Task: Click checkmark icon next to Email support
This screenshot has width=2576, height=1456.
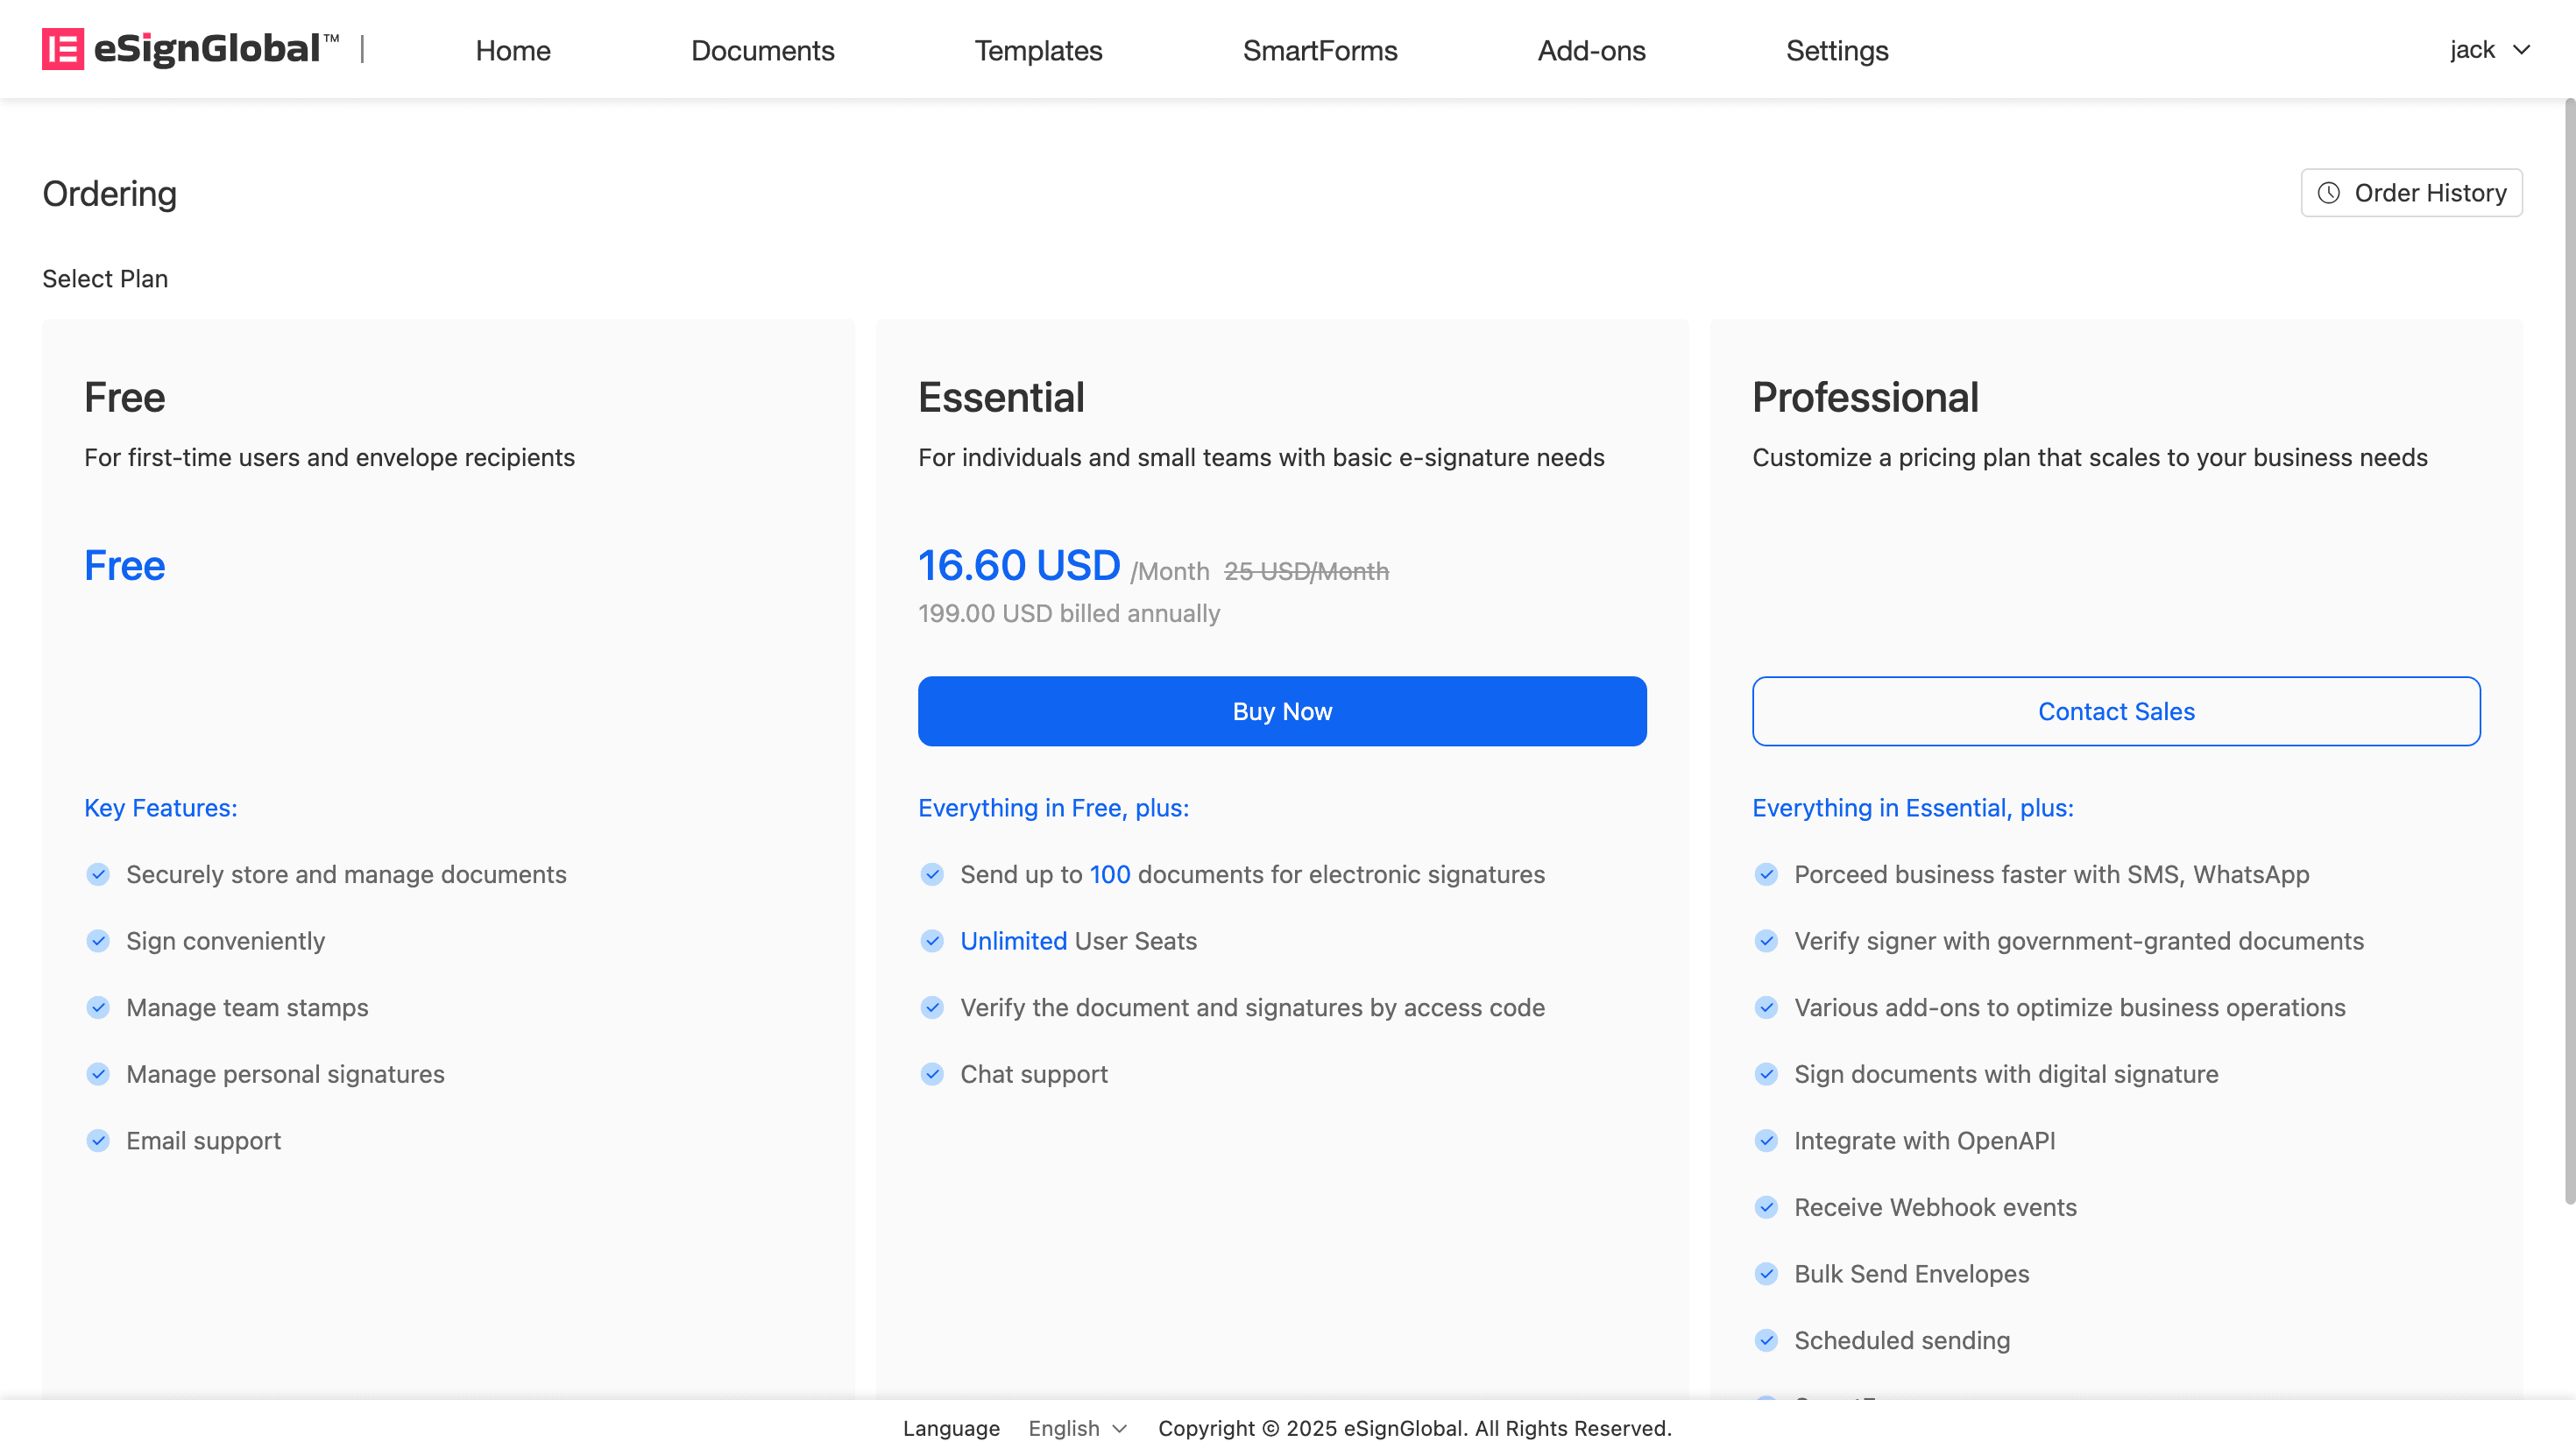Action: pos(98,1141)
